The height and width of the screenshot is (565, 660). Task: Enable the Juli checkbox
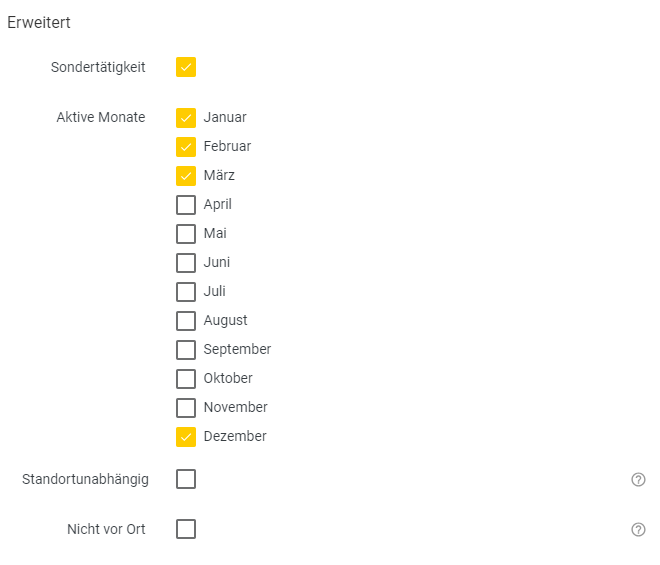[x=186, y=292]
